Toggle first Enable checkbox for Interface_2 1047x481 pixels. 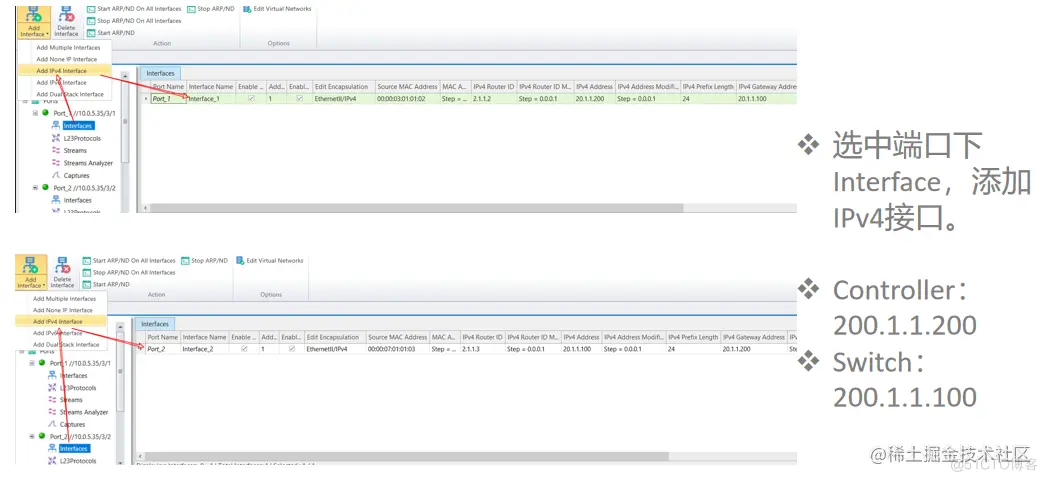(244, 349)
